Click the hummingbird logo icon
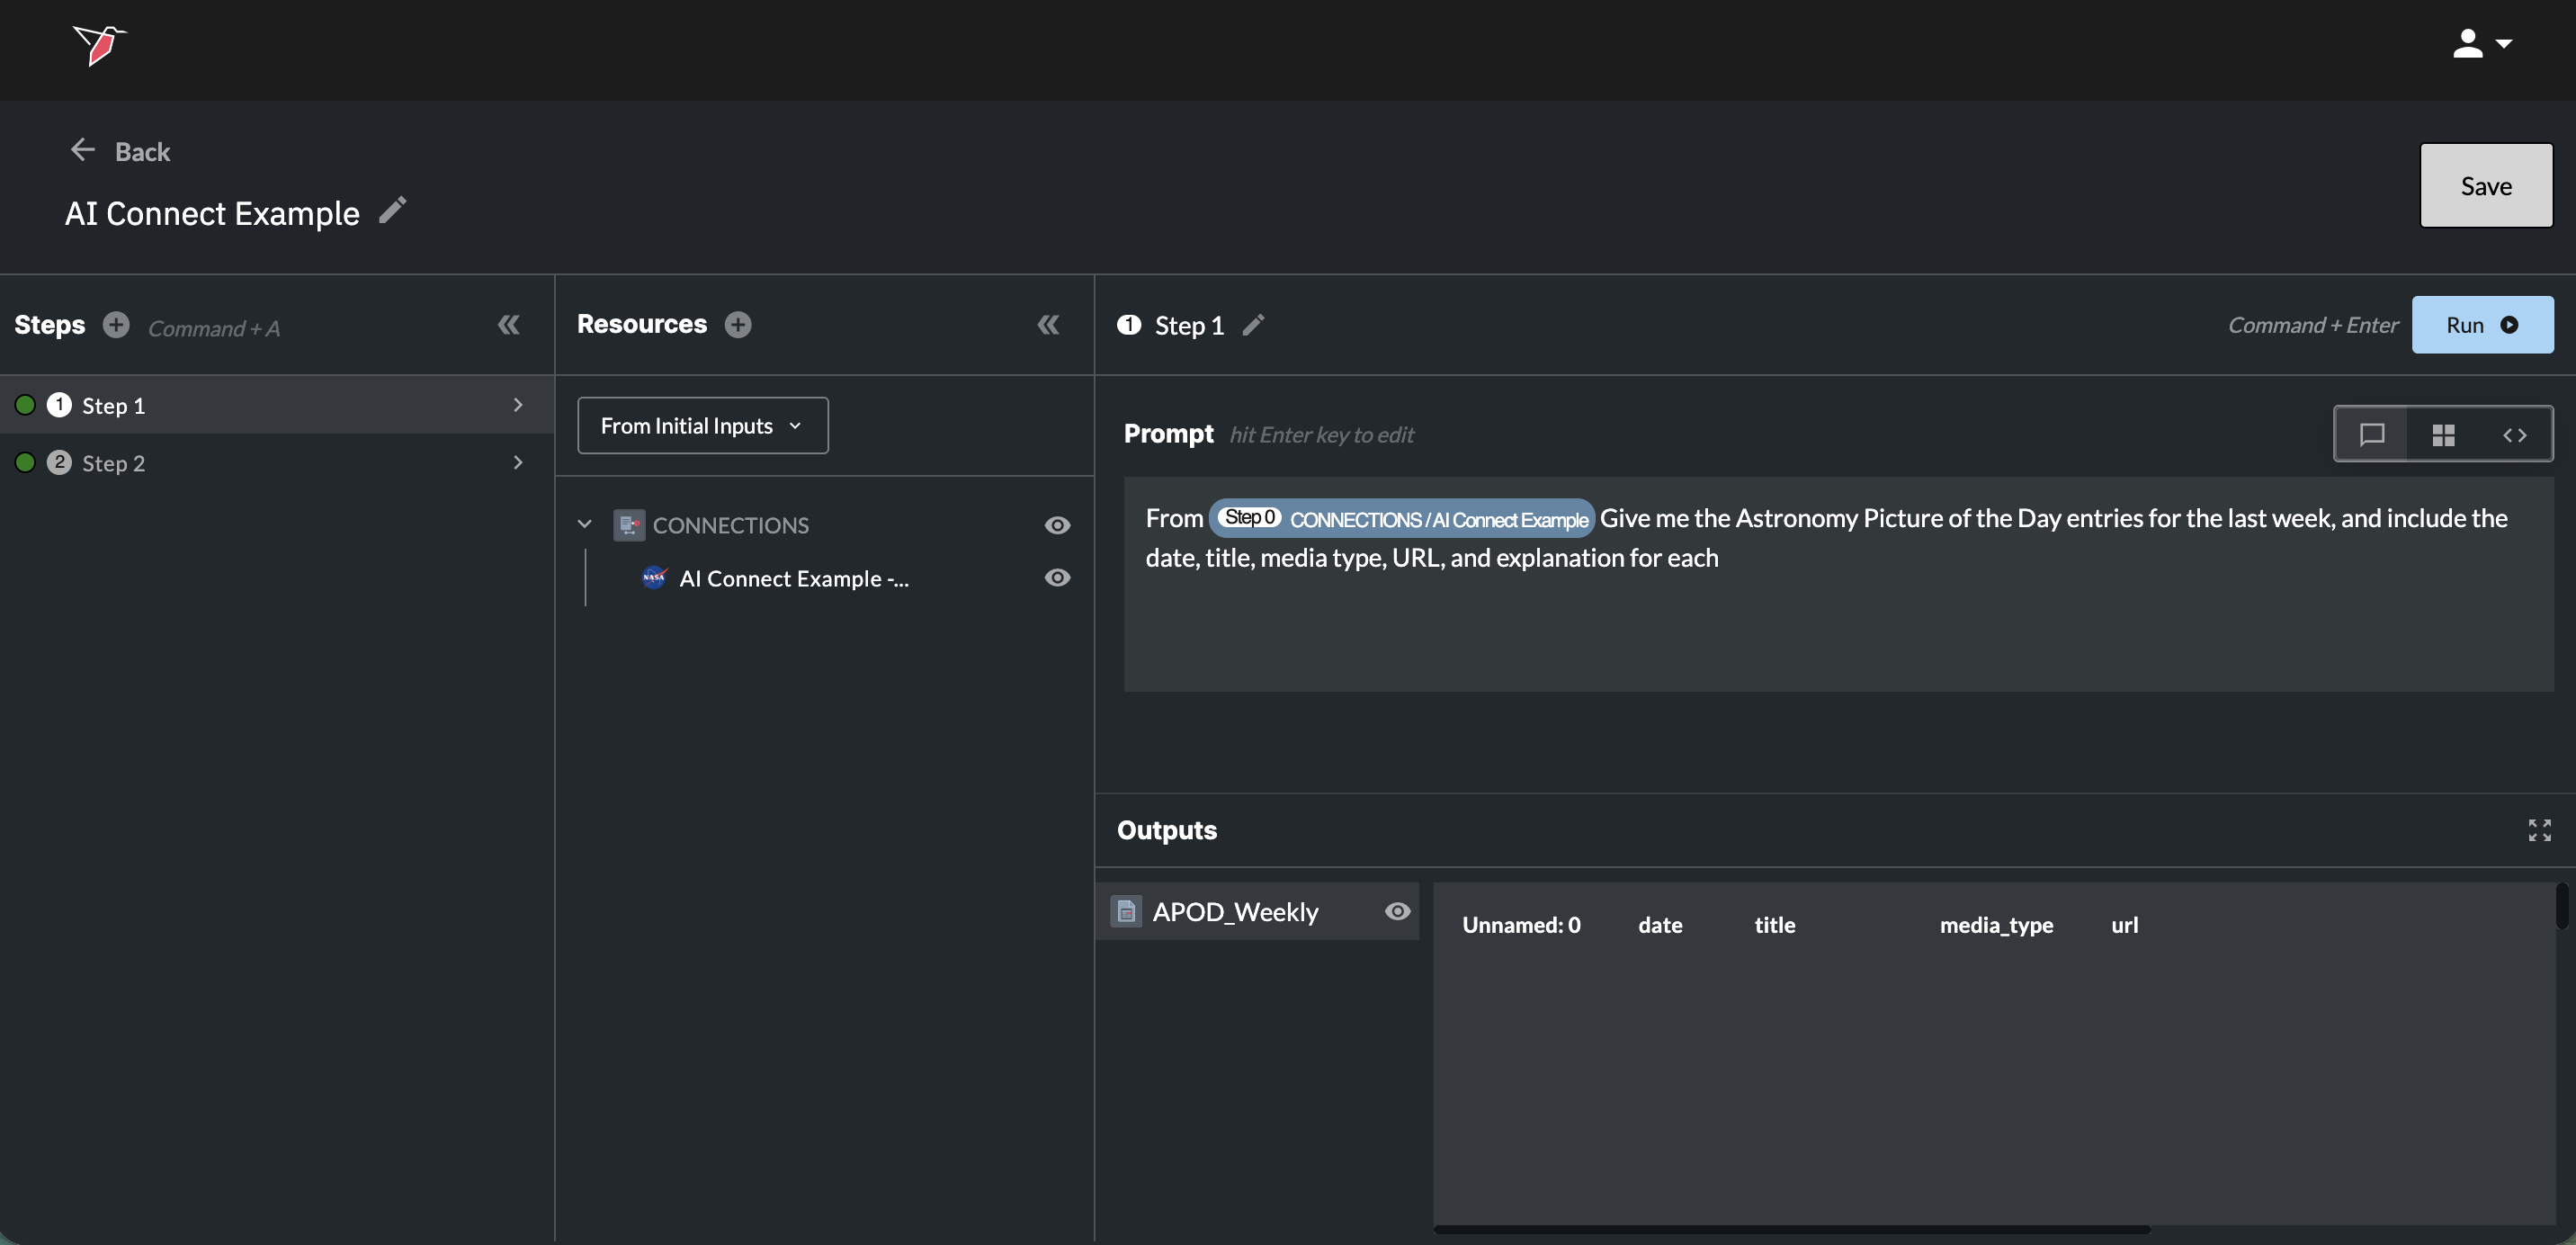 pos(99,45)
